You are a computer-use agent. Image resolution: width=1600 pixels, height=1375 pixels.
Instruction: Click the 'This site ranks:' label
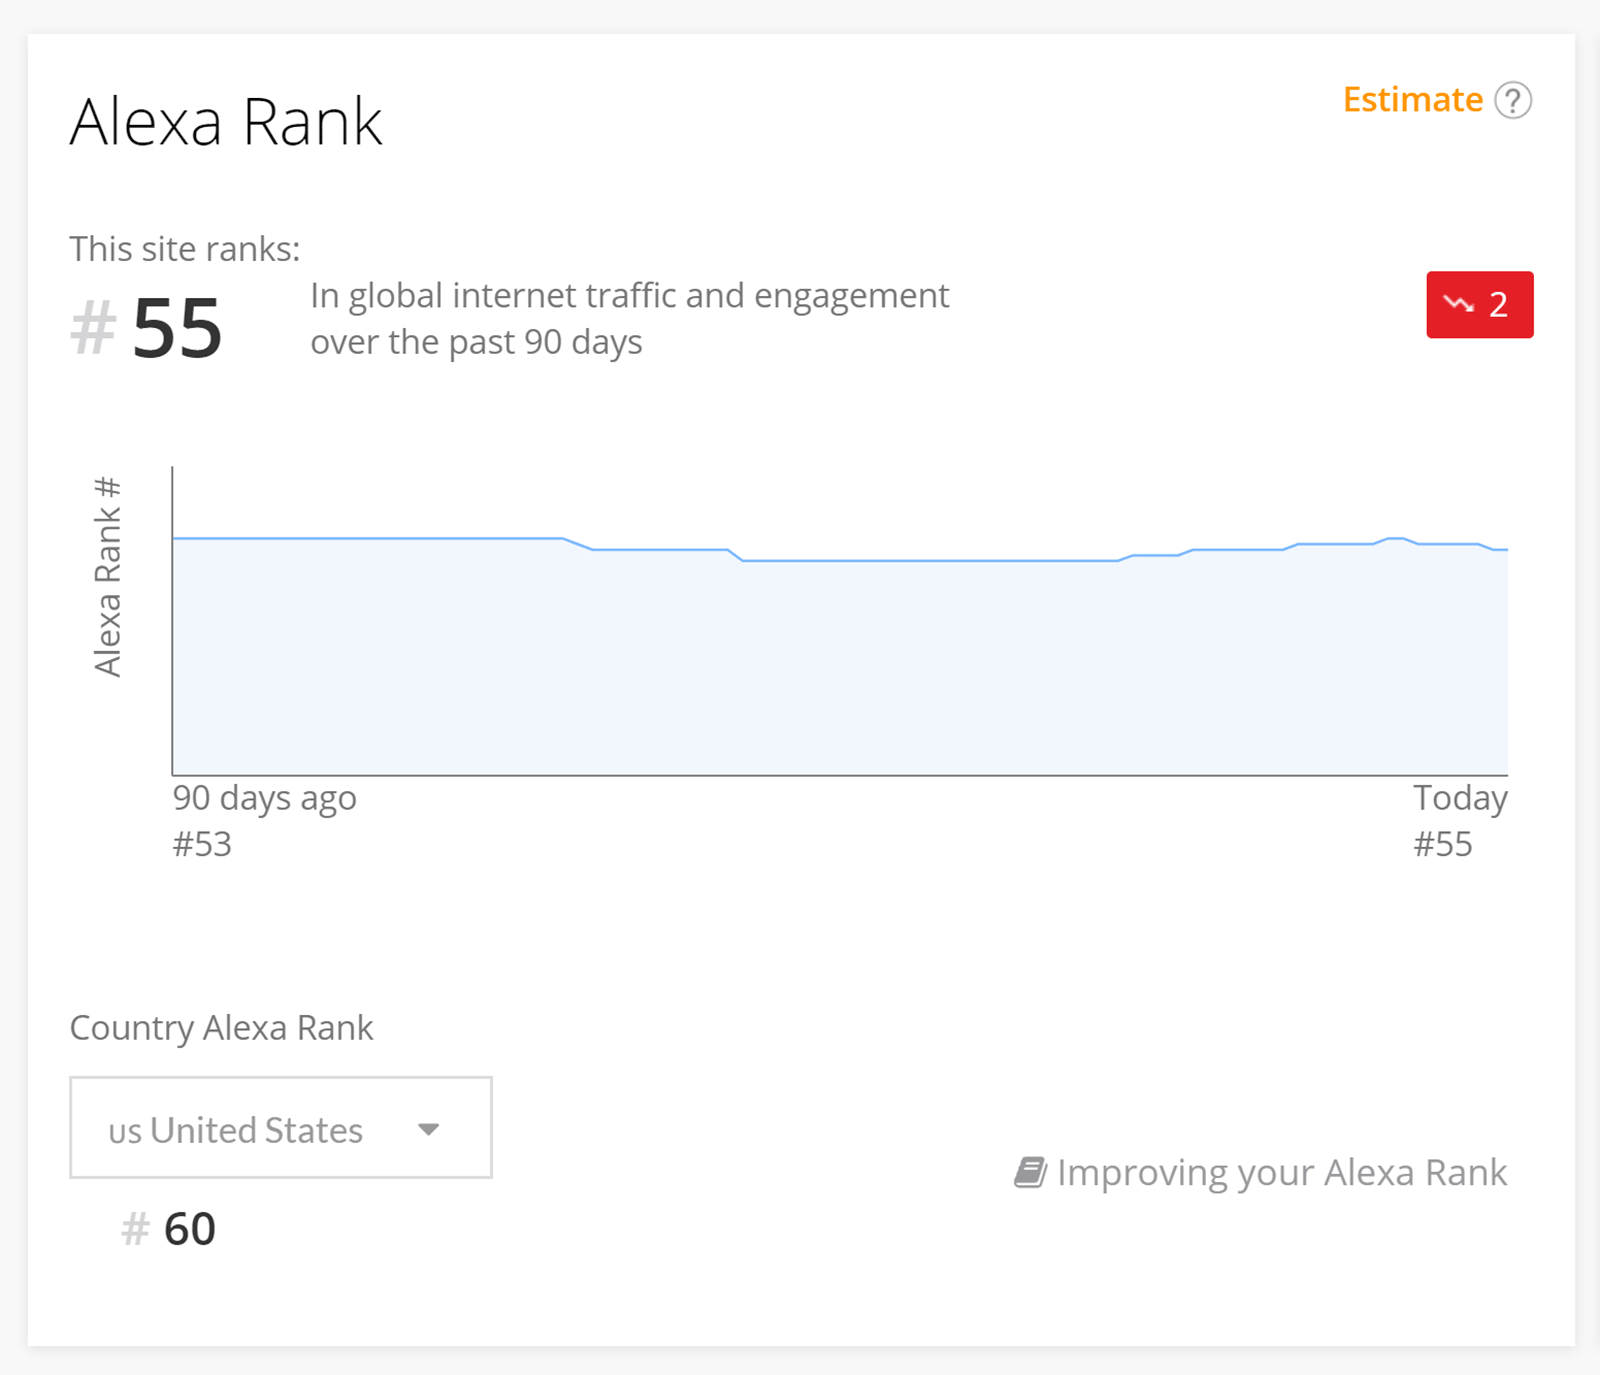click(x=185, y=249)
